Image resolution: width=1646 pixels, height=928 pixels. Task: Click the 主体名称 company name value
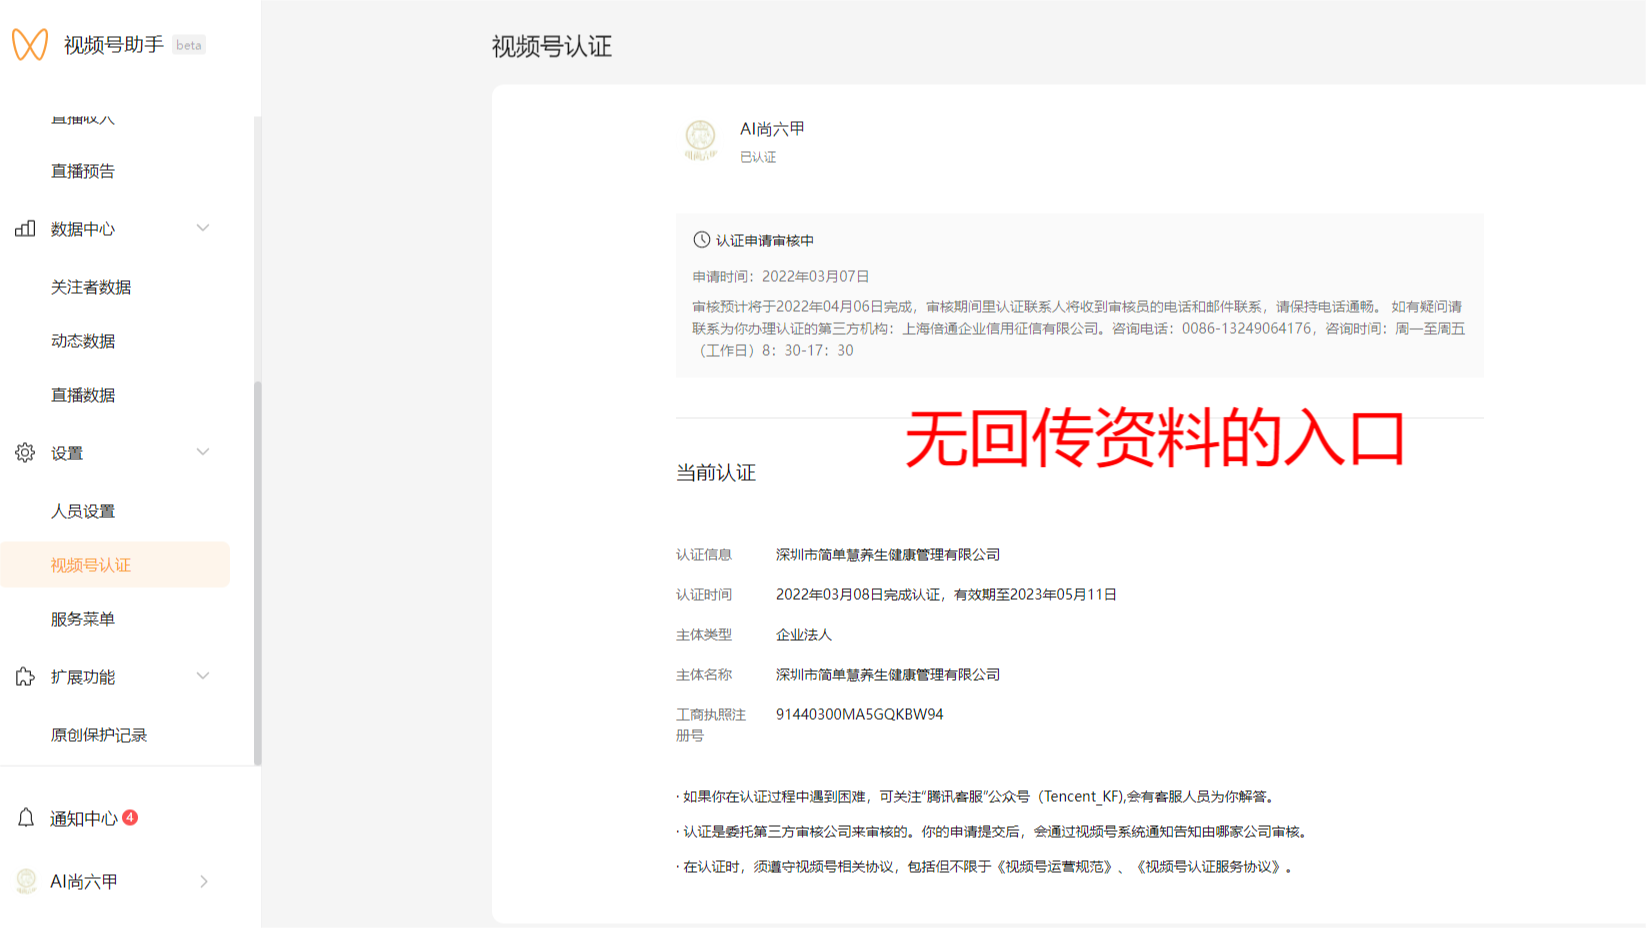pos(888,675)
